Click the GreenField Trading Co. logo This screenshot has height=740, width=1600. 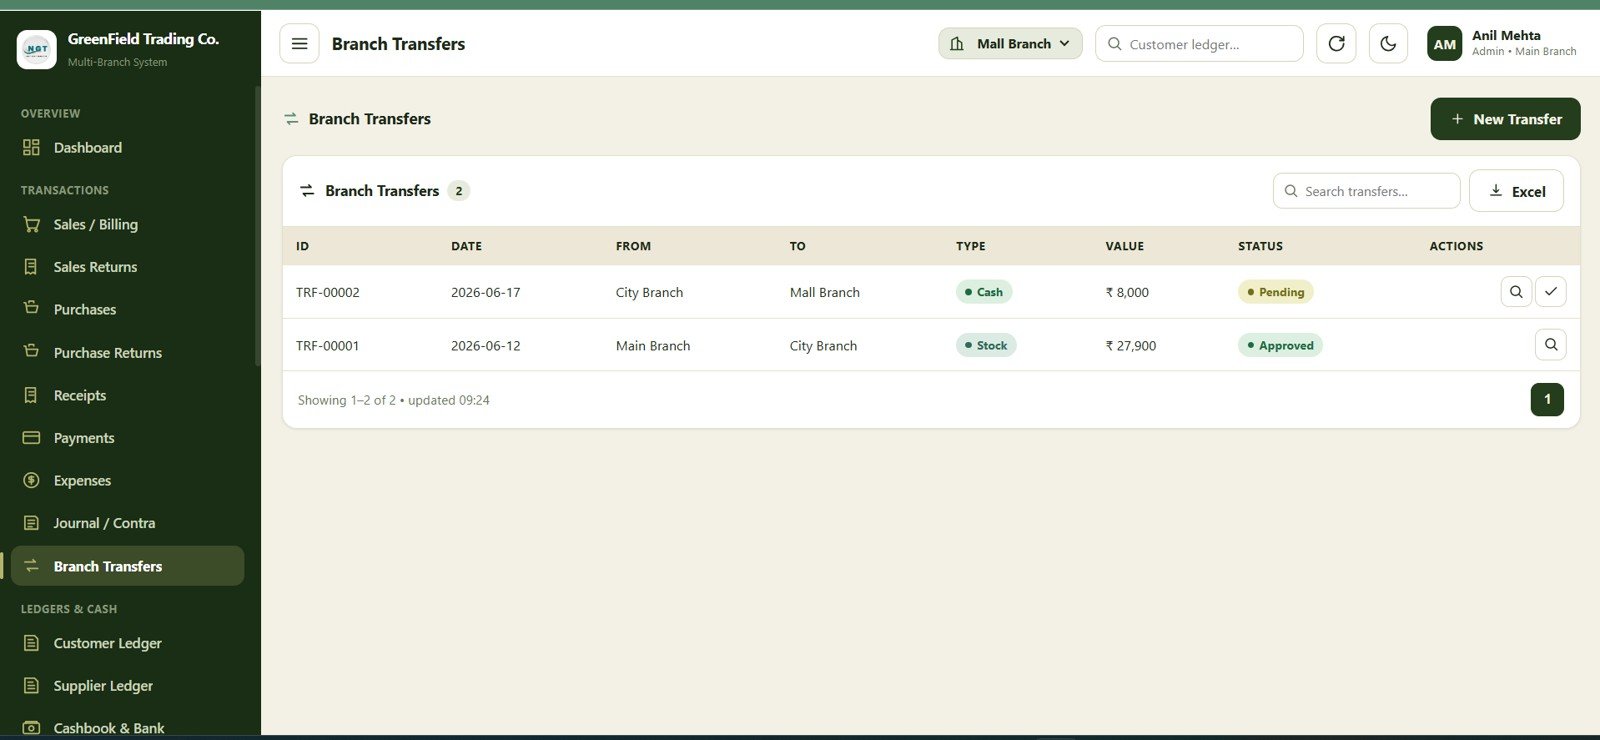click(x=37, y=49)
